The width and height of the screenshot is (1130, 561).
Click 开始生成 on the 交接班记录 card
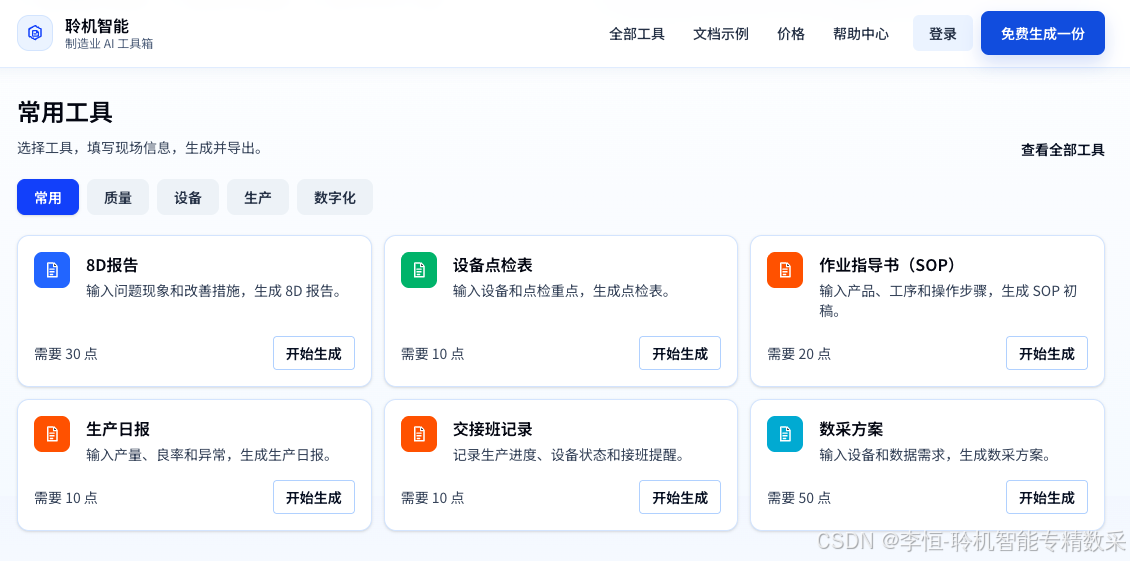click(x=680, y=498)
